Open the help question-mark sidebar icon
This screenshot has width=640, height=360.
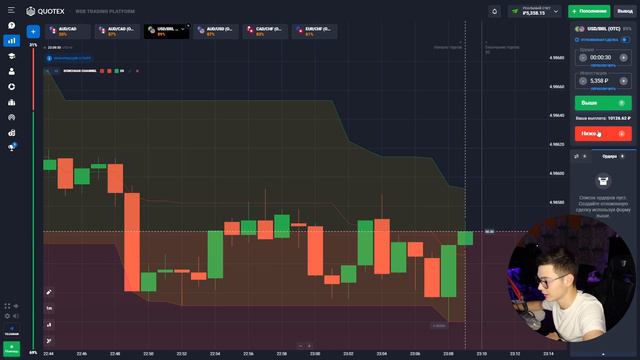(x=11, y=25)
